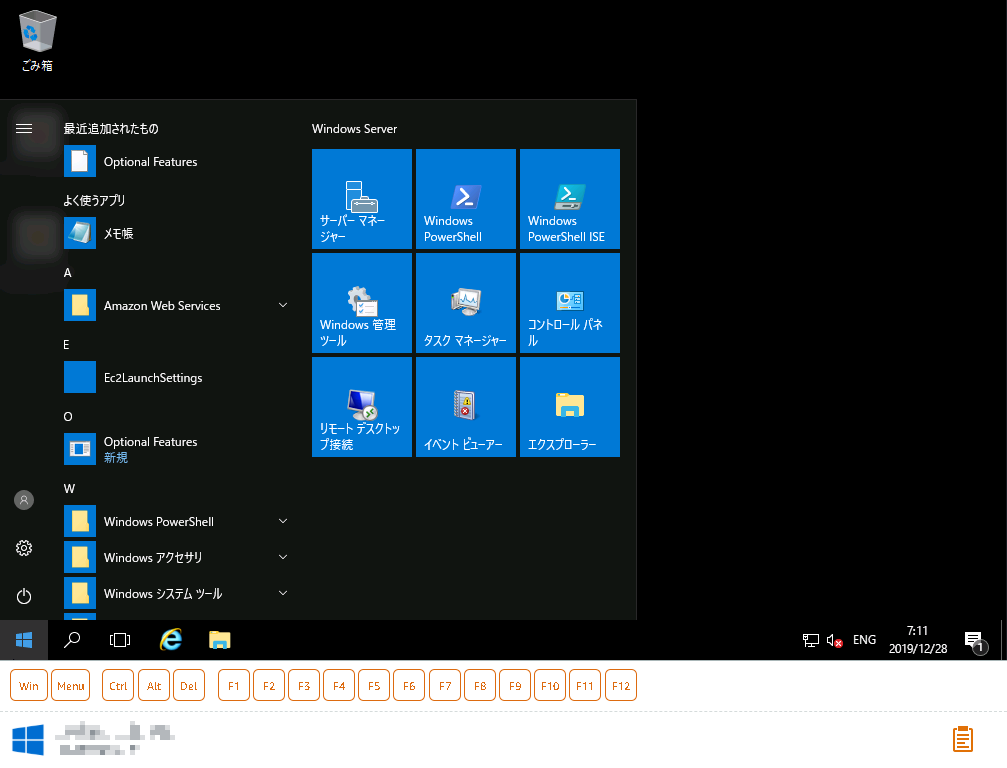Screen dimensions: 1007x768
Task: Expand the Start menu hamburger navigation
Action: (24, 128)
